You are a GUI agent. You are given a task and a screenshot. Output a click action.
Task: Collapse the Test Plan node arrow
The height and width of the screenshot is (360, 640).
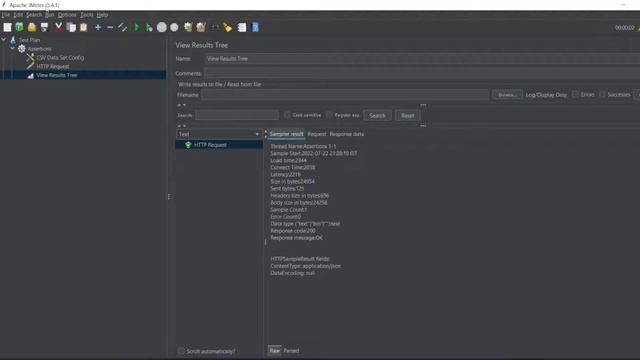(4, 40)
